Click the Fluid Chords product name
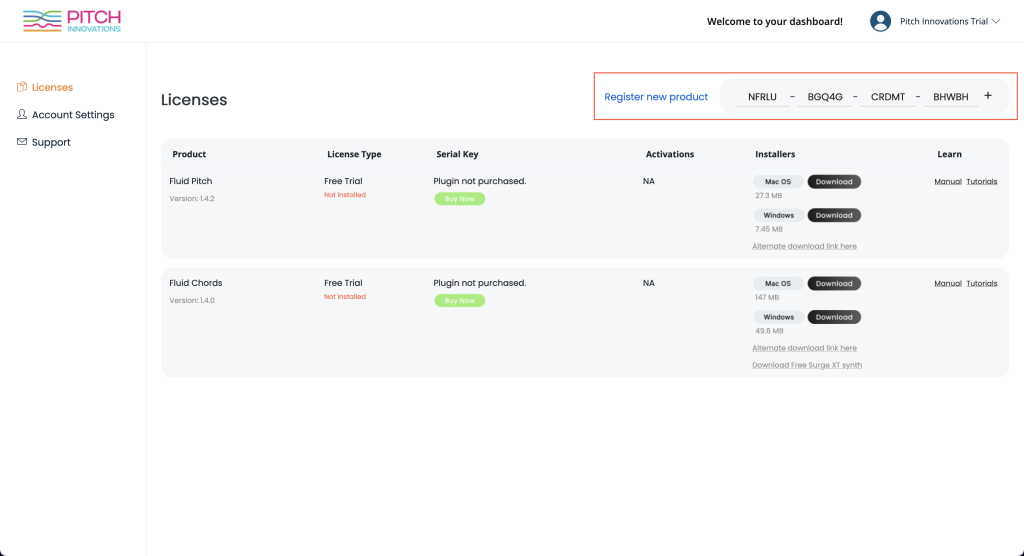Image resolution: width=1024 pixels, height=556 pixels. [x=196, y=283]
